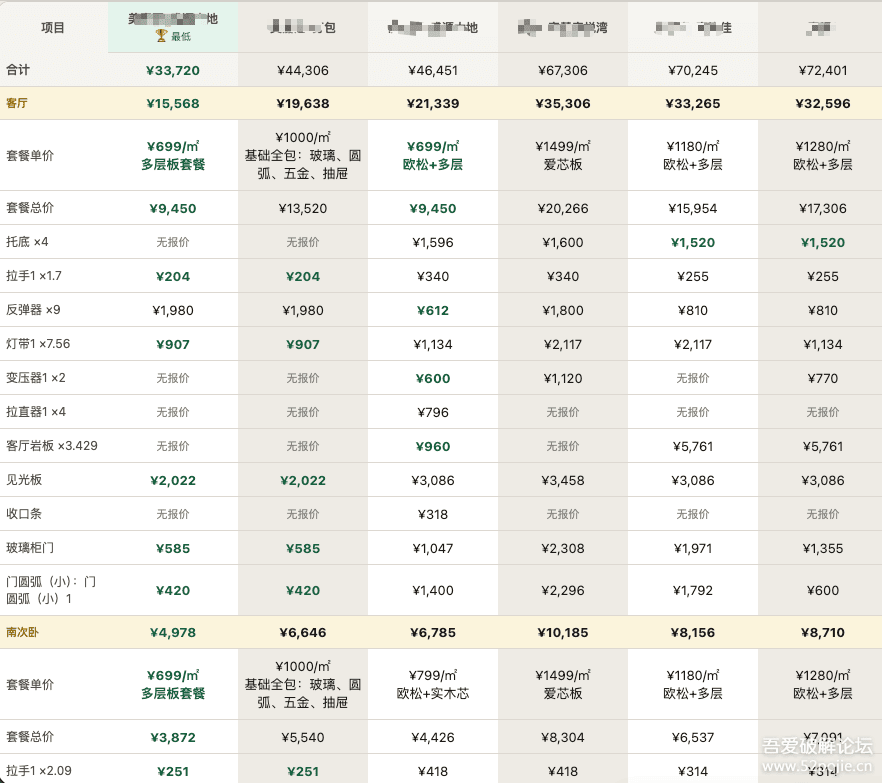This screenshot has height=783, width=882.
Task: Collapse the 客厅 section header row
Action: point(17,103)
